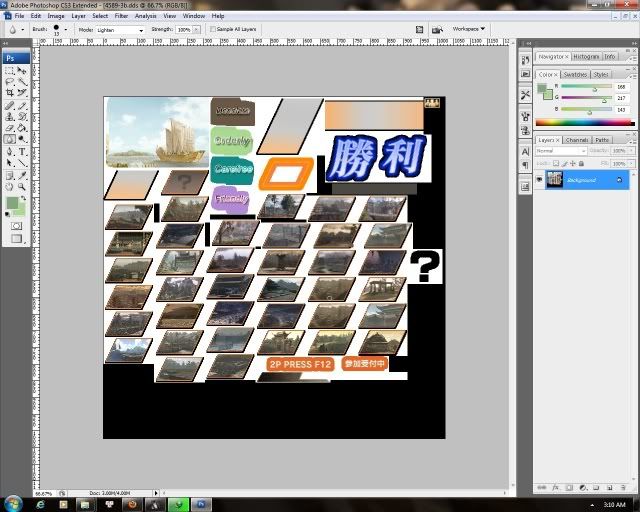Switch to the Channels tab
This screenshot has height=512, width=640.
pyautogui.click(x=577, y=140)
